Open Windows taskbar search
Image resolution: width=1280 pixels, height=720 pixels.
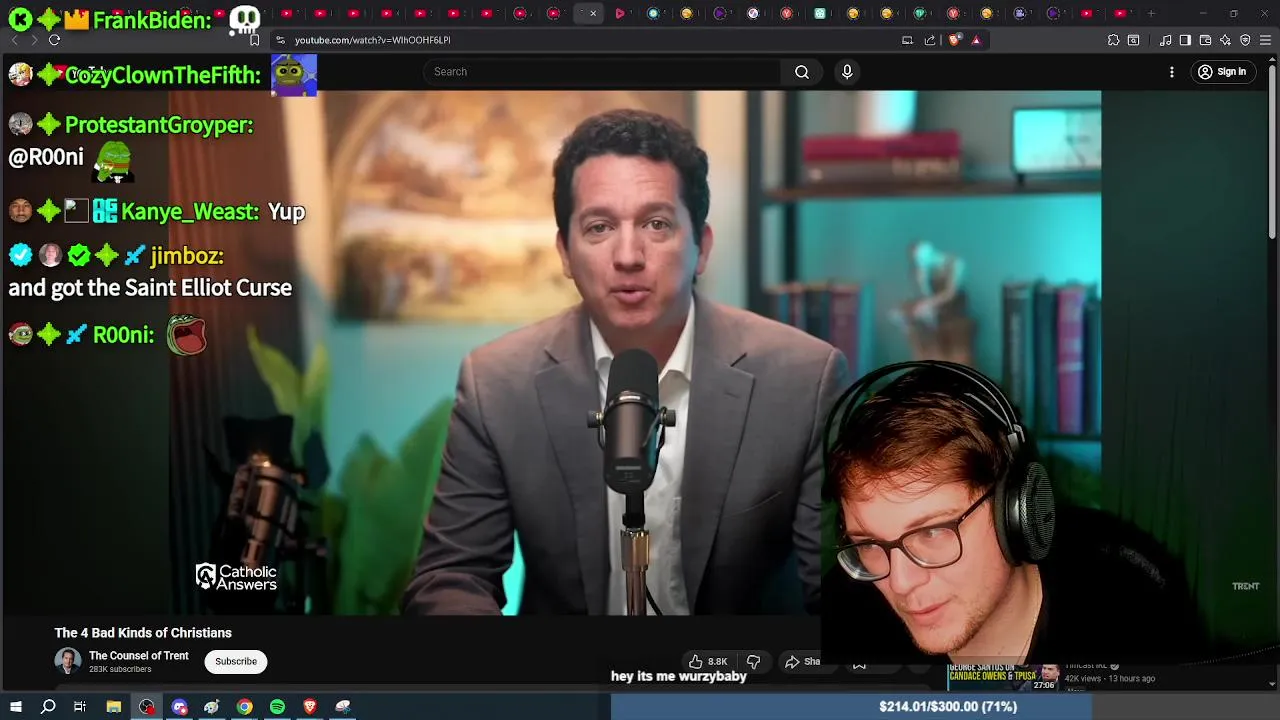48,707
